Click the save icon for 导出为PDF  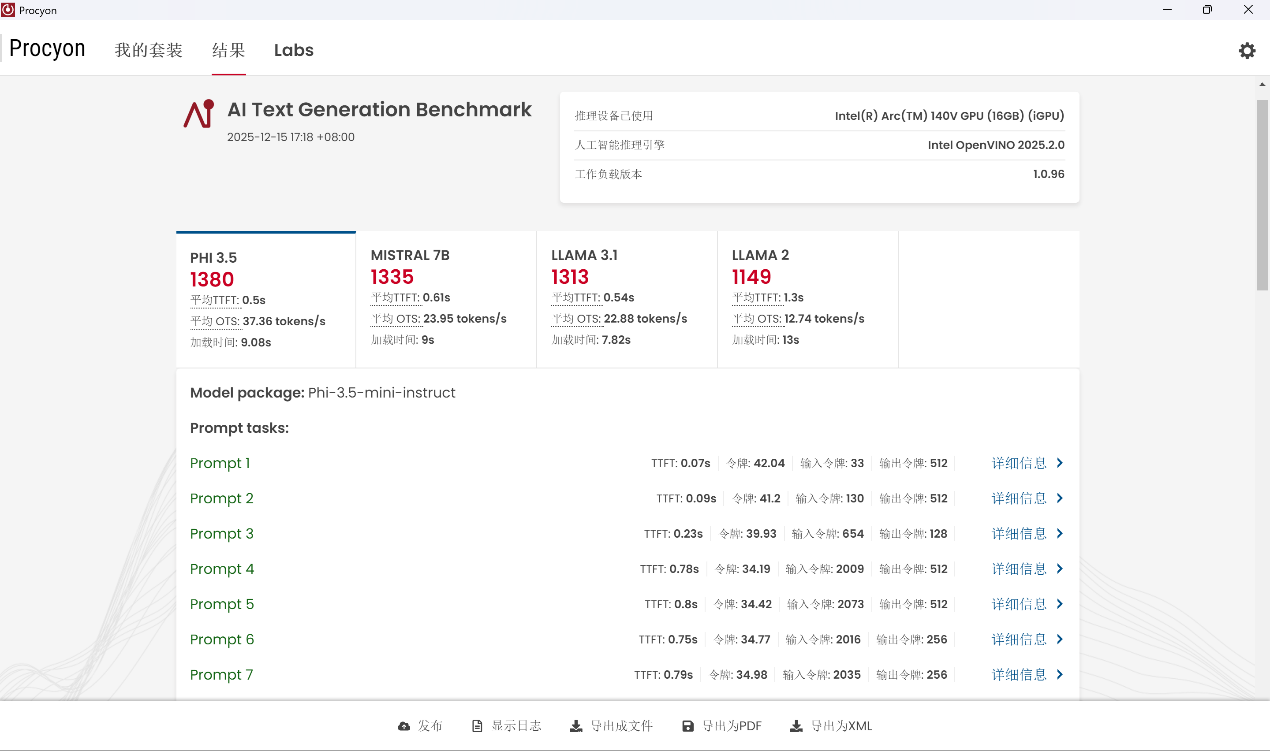point(688,726)
